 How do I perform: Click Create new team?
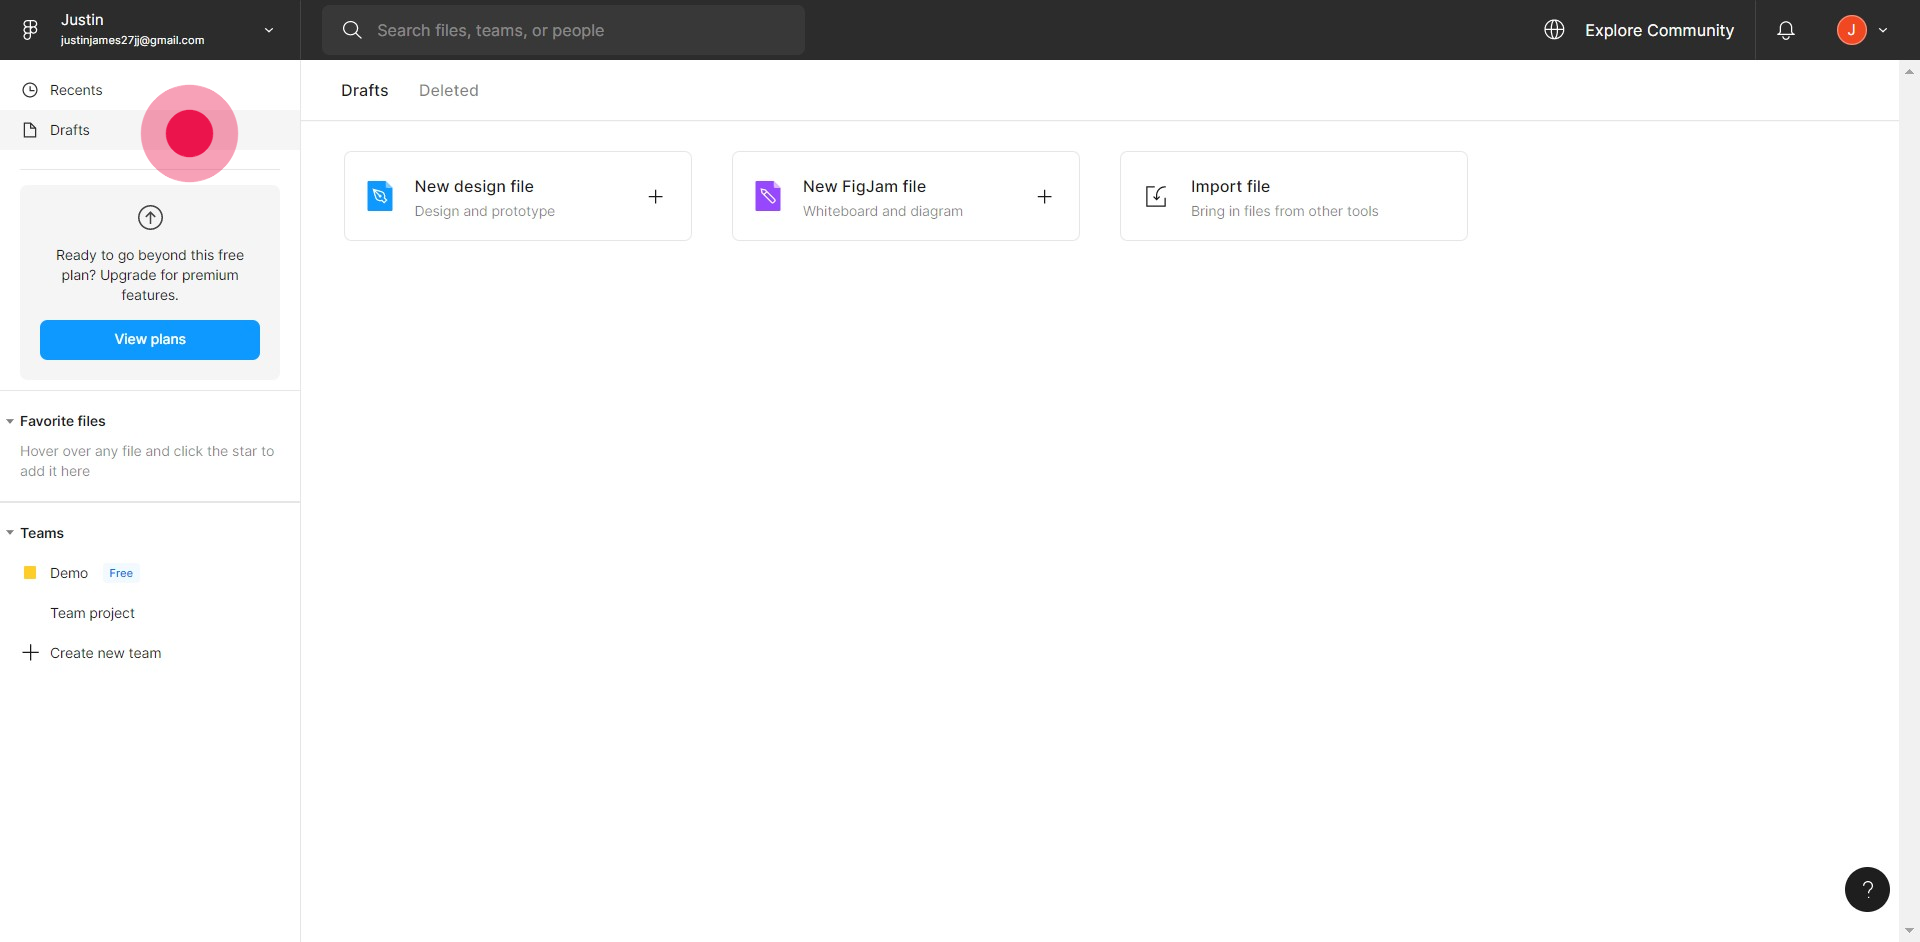coord(105,653)
